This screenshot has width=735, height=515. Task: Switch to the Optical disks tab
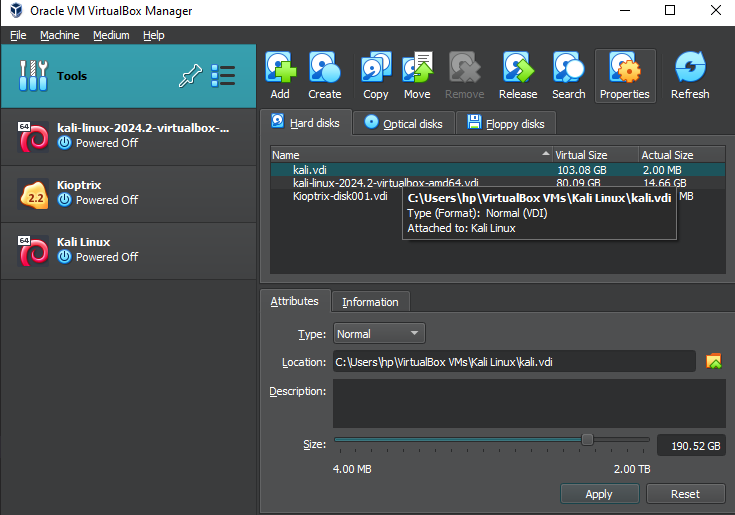pyautogui.click(x=404, y=124)
